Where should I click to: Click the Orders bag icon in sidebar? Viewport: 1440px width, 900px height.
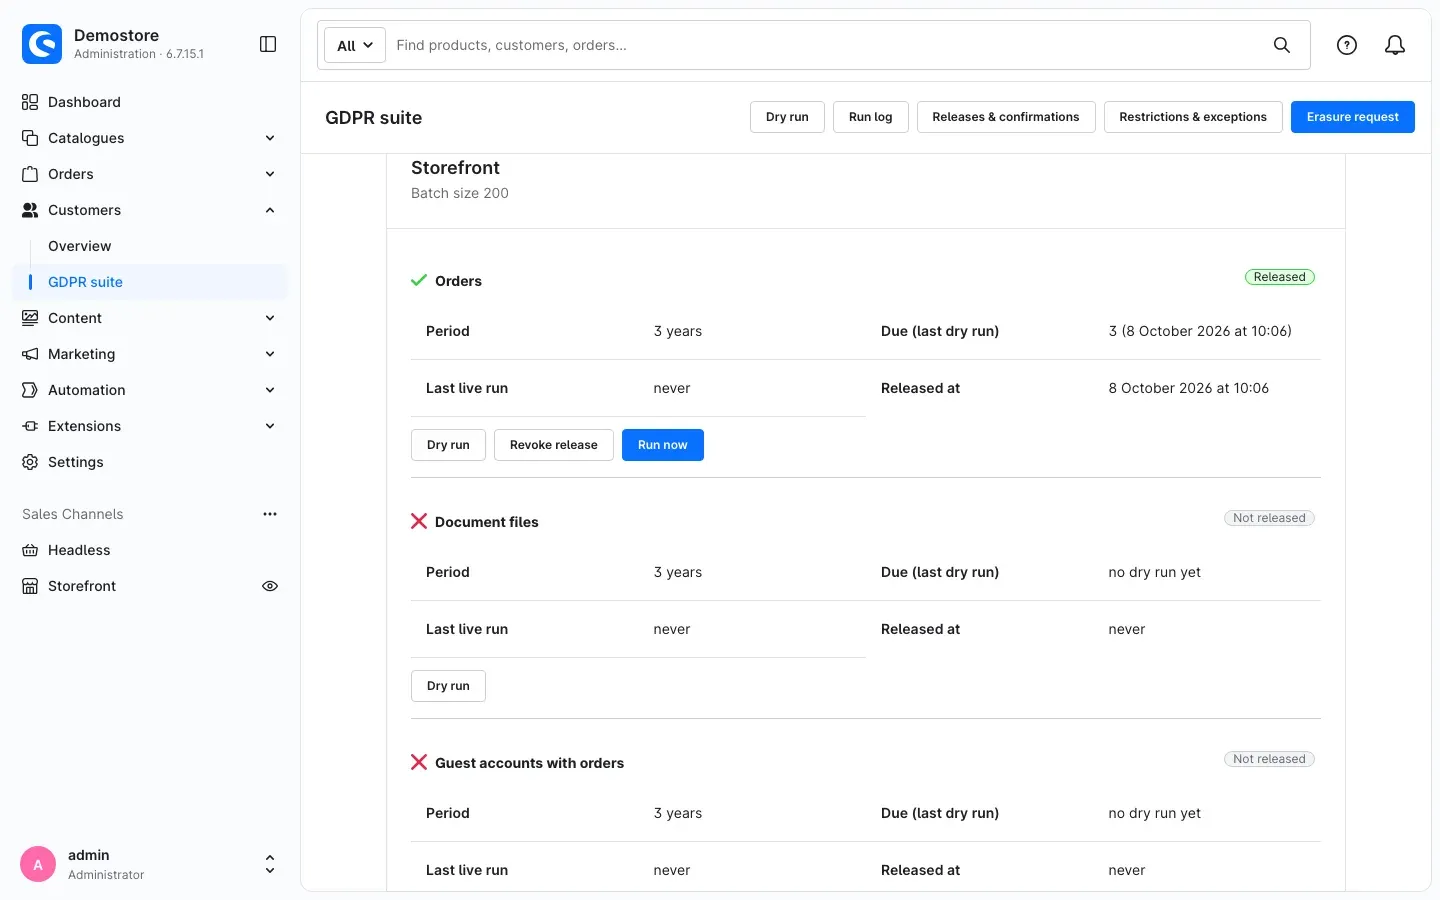tap(30, 174)
